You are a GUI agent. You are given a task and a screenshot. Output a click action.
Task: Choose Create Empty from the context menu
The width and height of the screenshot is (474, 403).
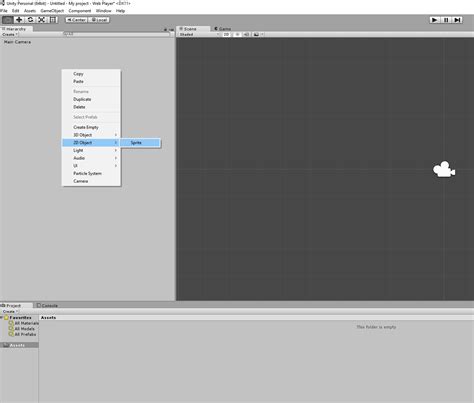tap(91, 127)
